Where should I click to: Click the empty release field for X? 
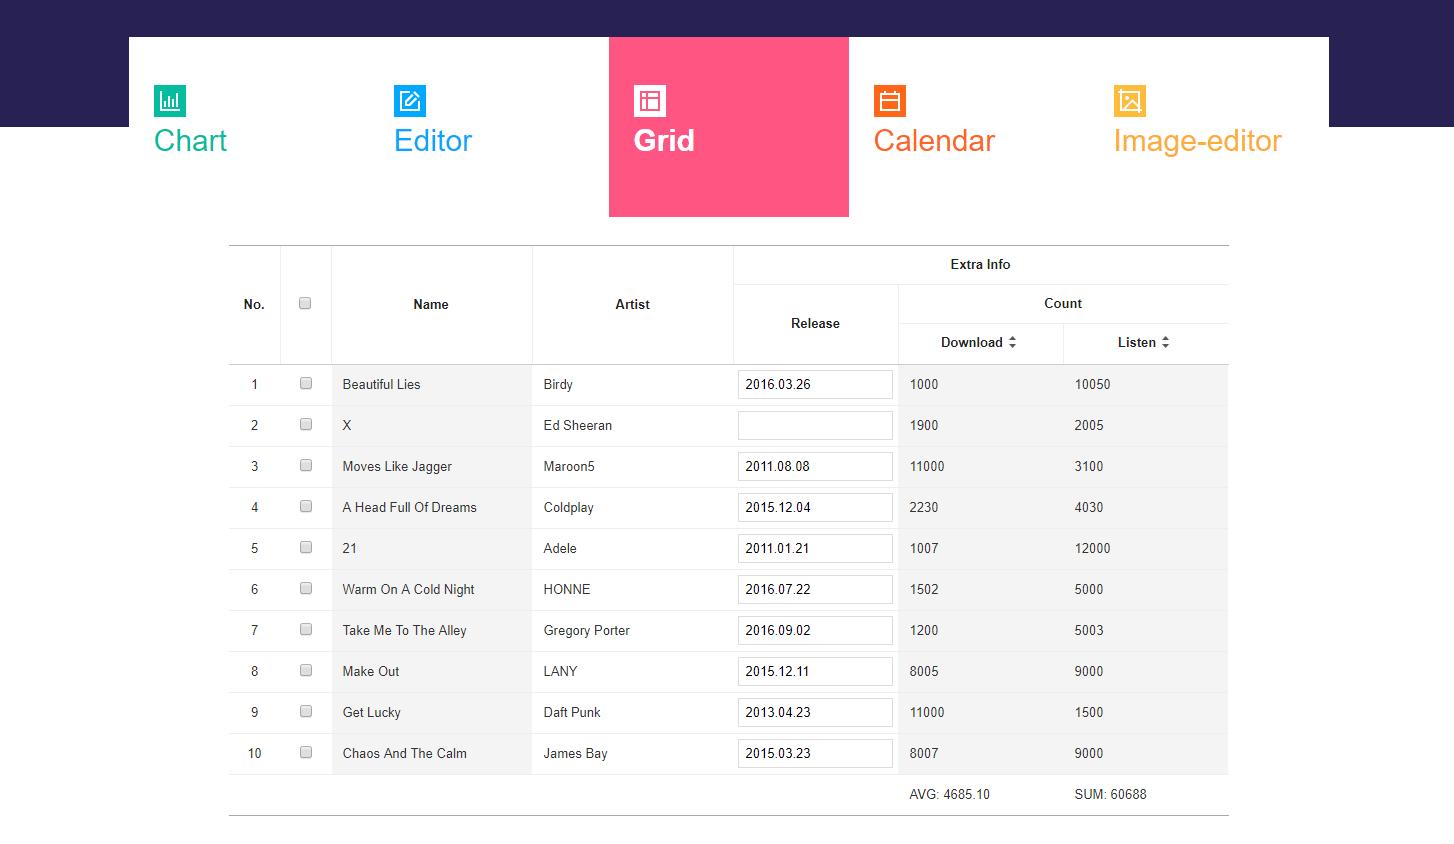click(815, 425)
